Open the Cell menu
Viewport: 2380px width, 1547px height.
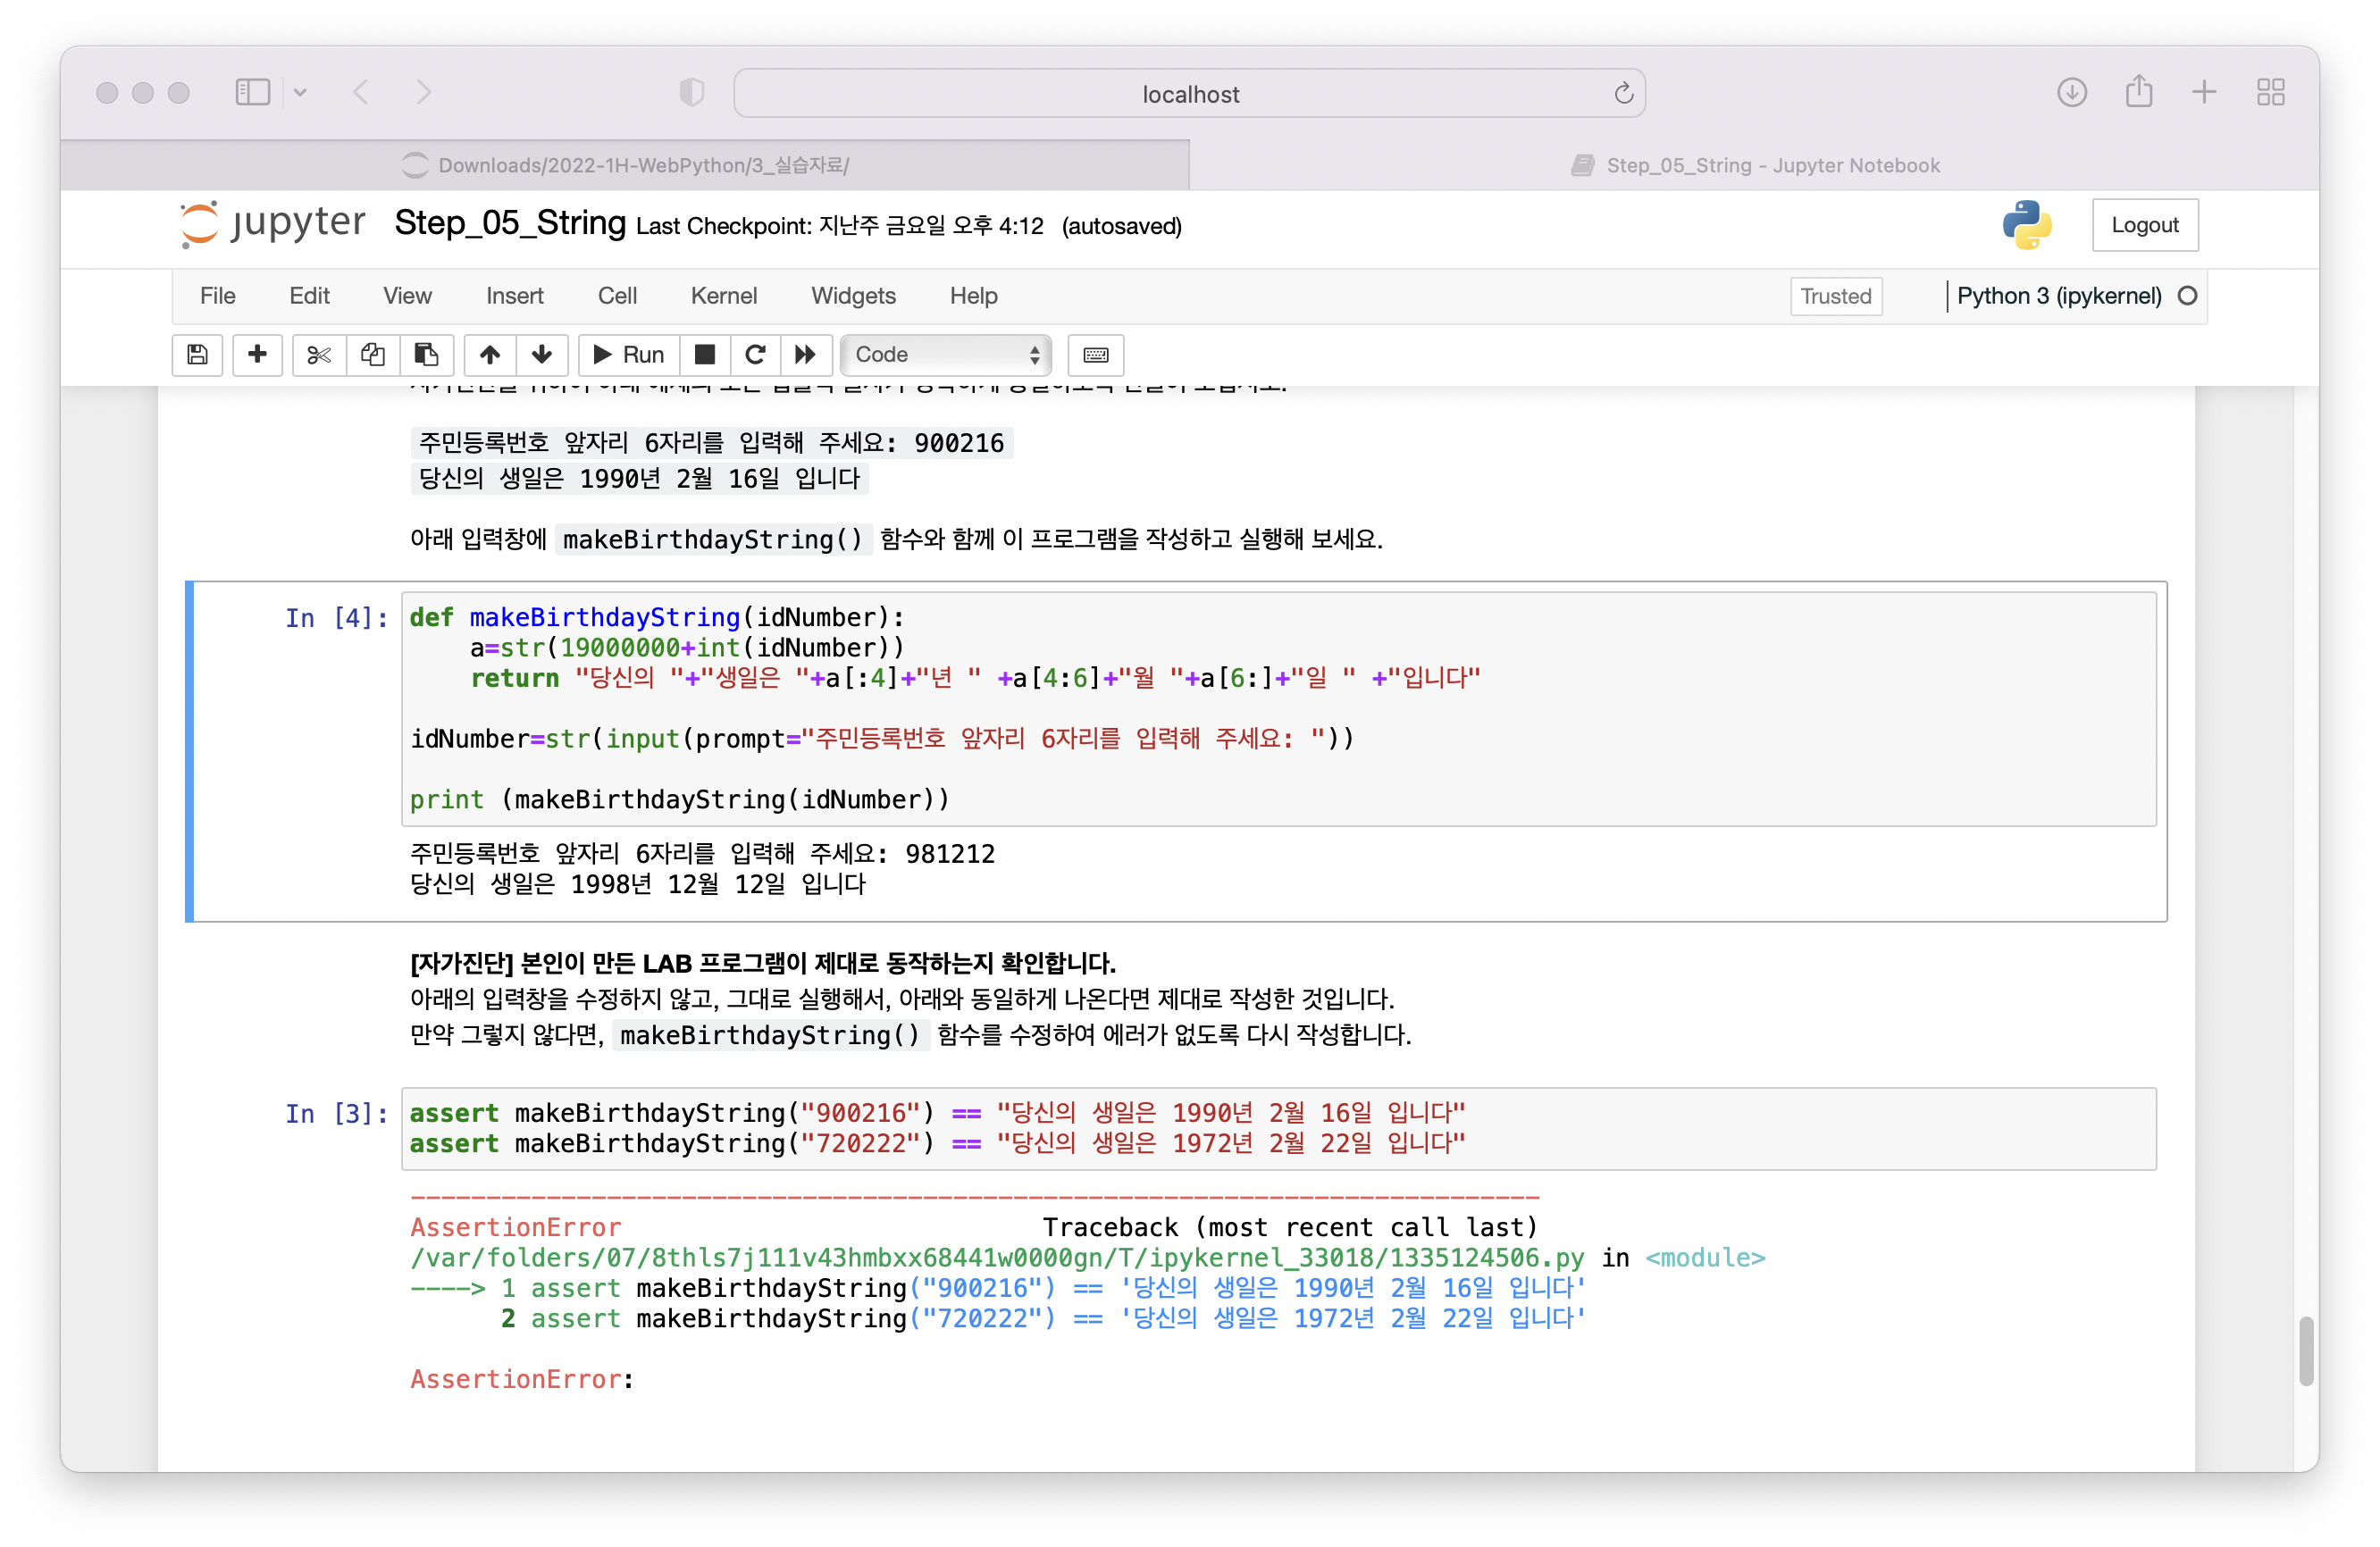tap(617, 296)
